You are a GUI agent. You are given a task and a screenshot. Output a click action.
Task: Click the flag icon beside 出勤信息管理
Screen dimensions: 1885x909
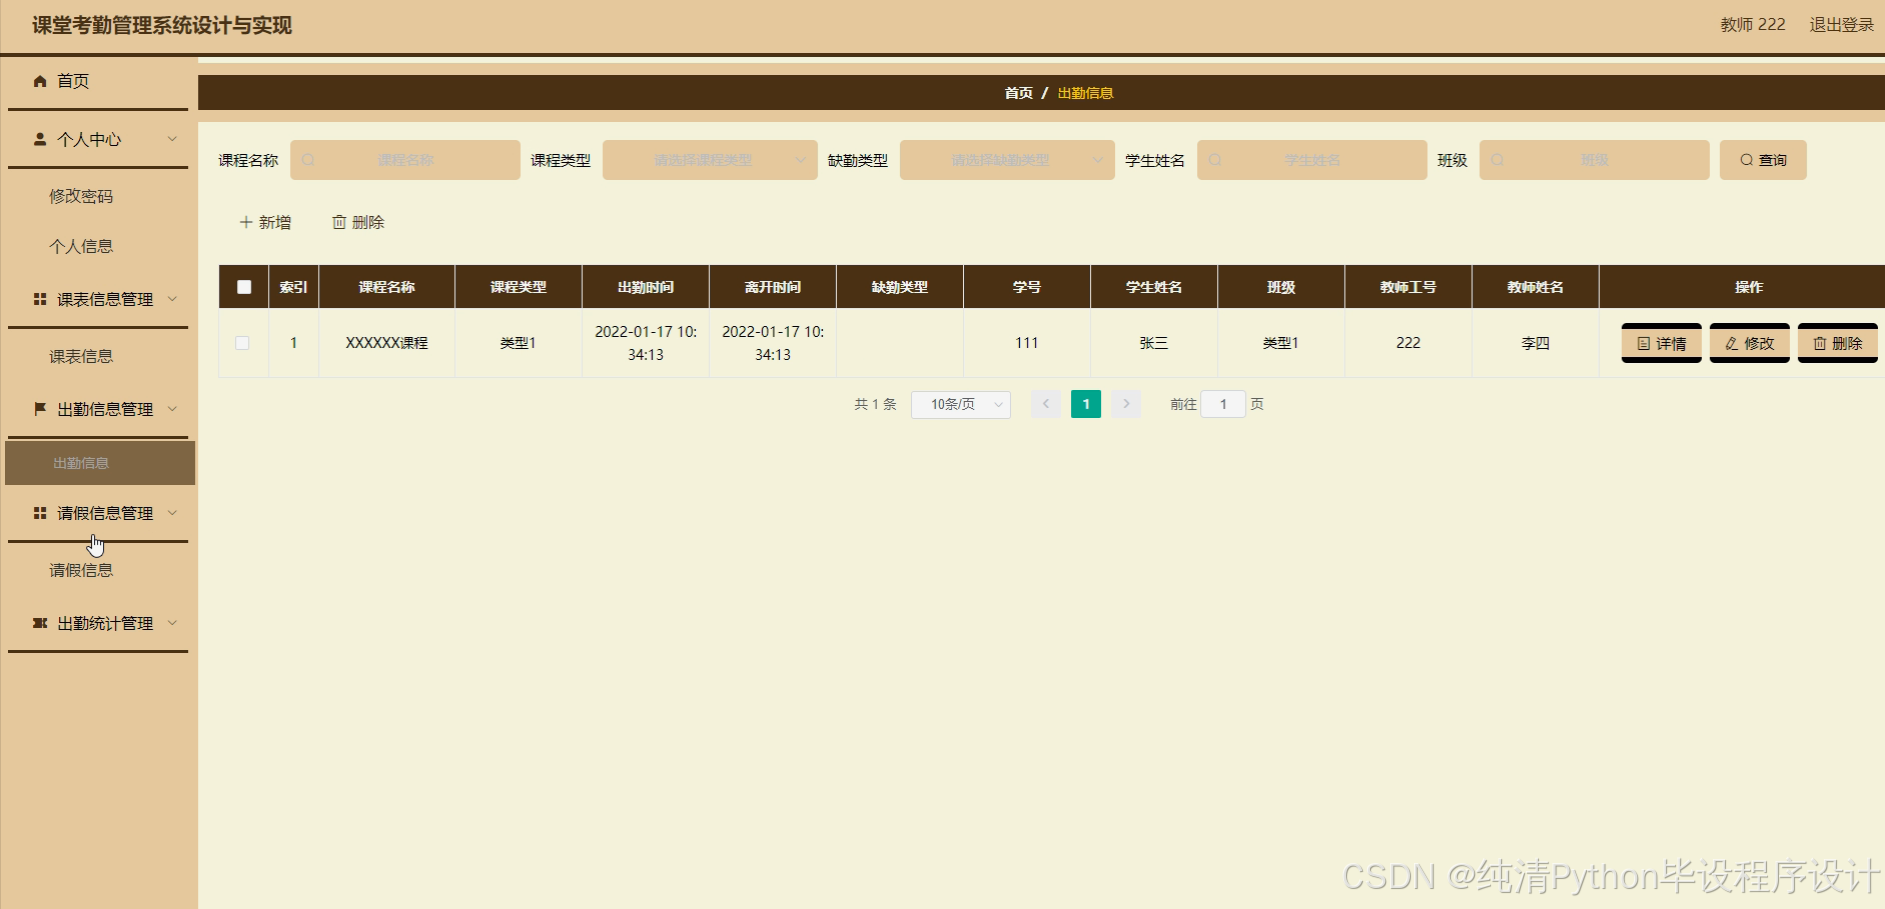(40, 409)
